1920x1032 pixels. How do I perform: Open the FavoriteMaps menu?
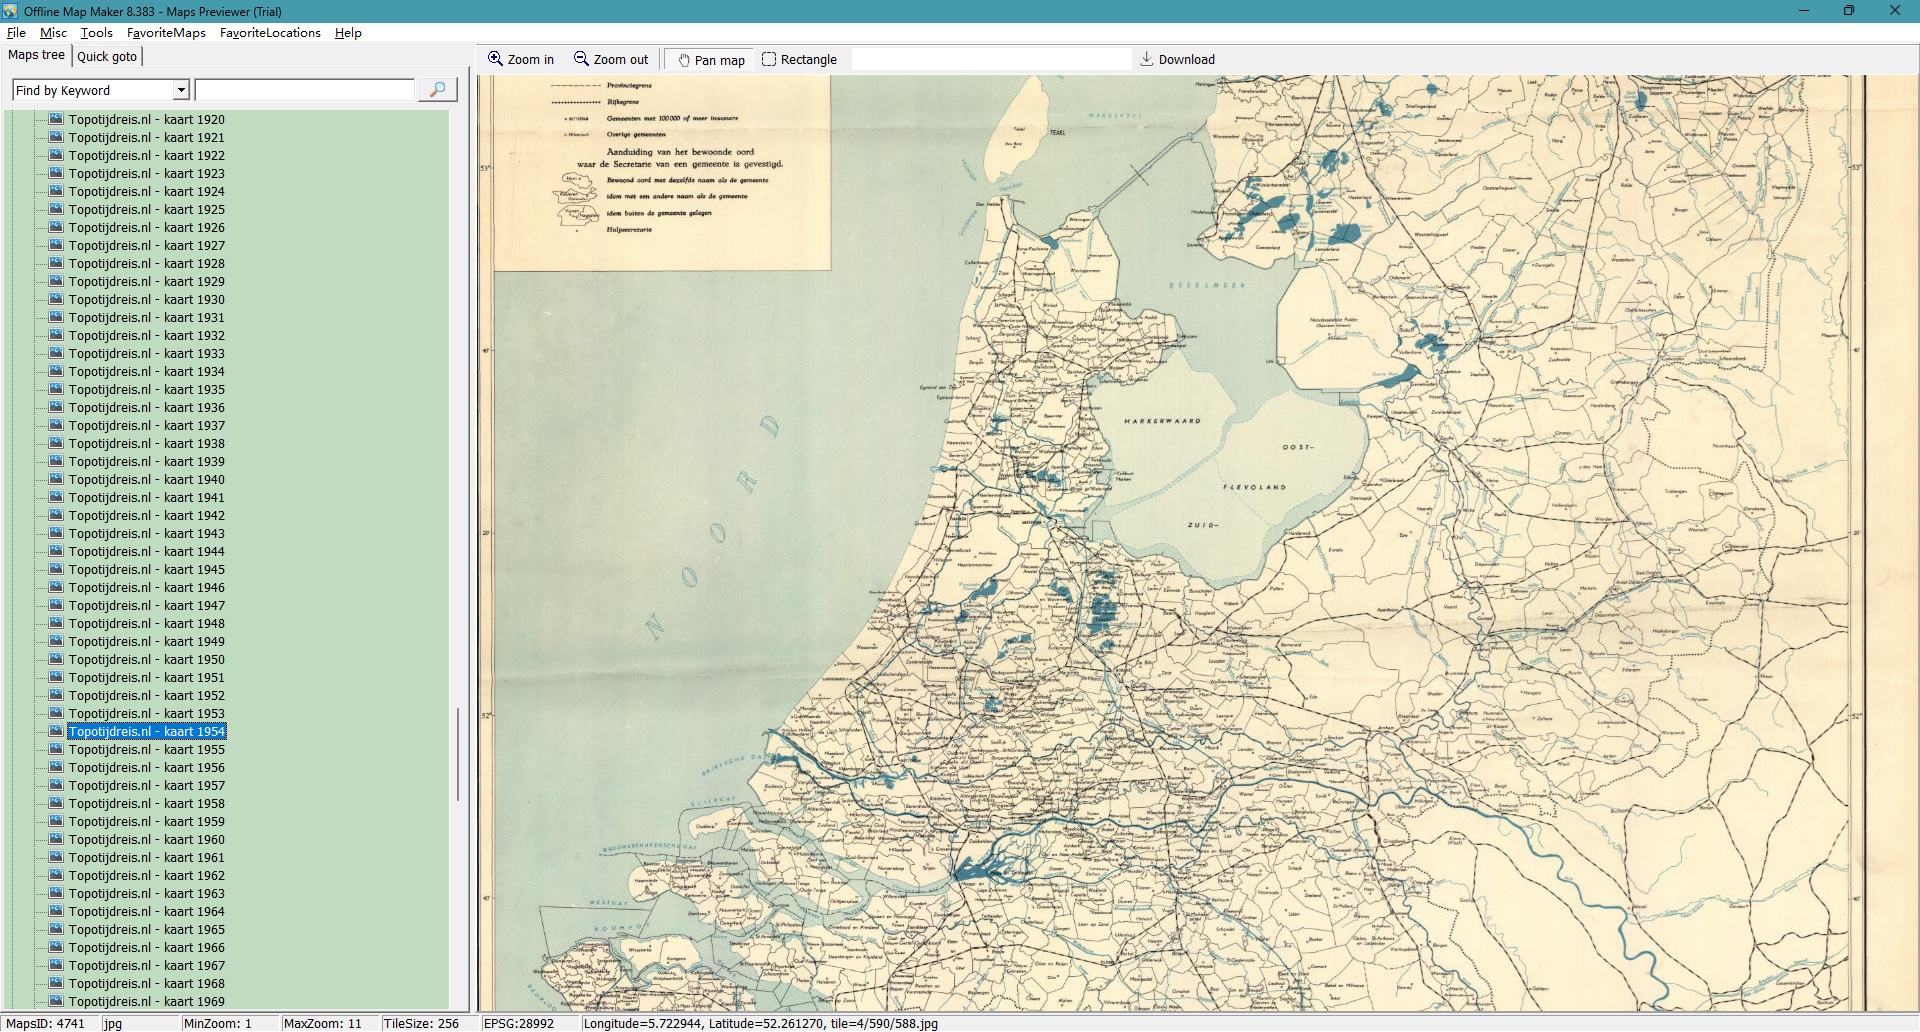(166, 33)
